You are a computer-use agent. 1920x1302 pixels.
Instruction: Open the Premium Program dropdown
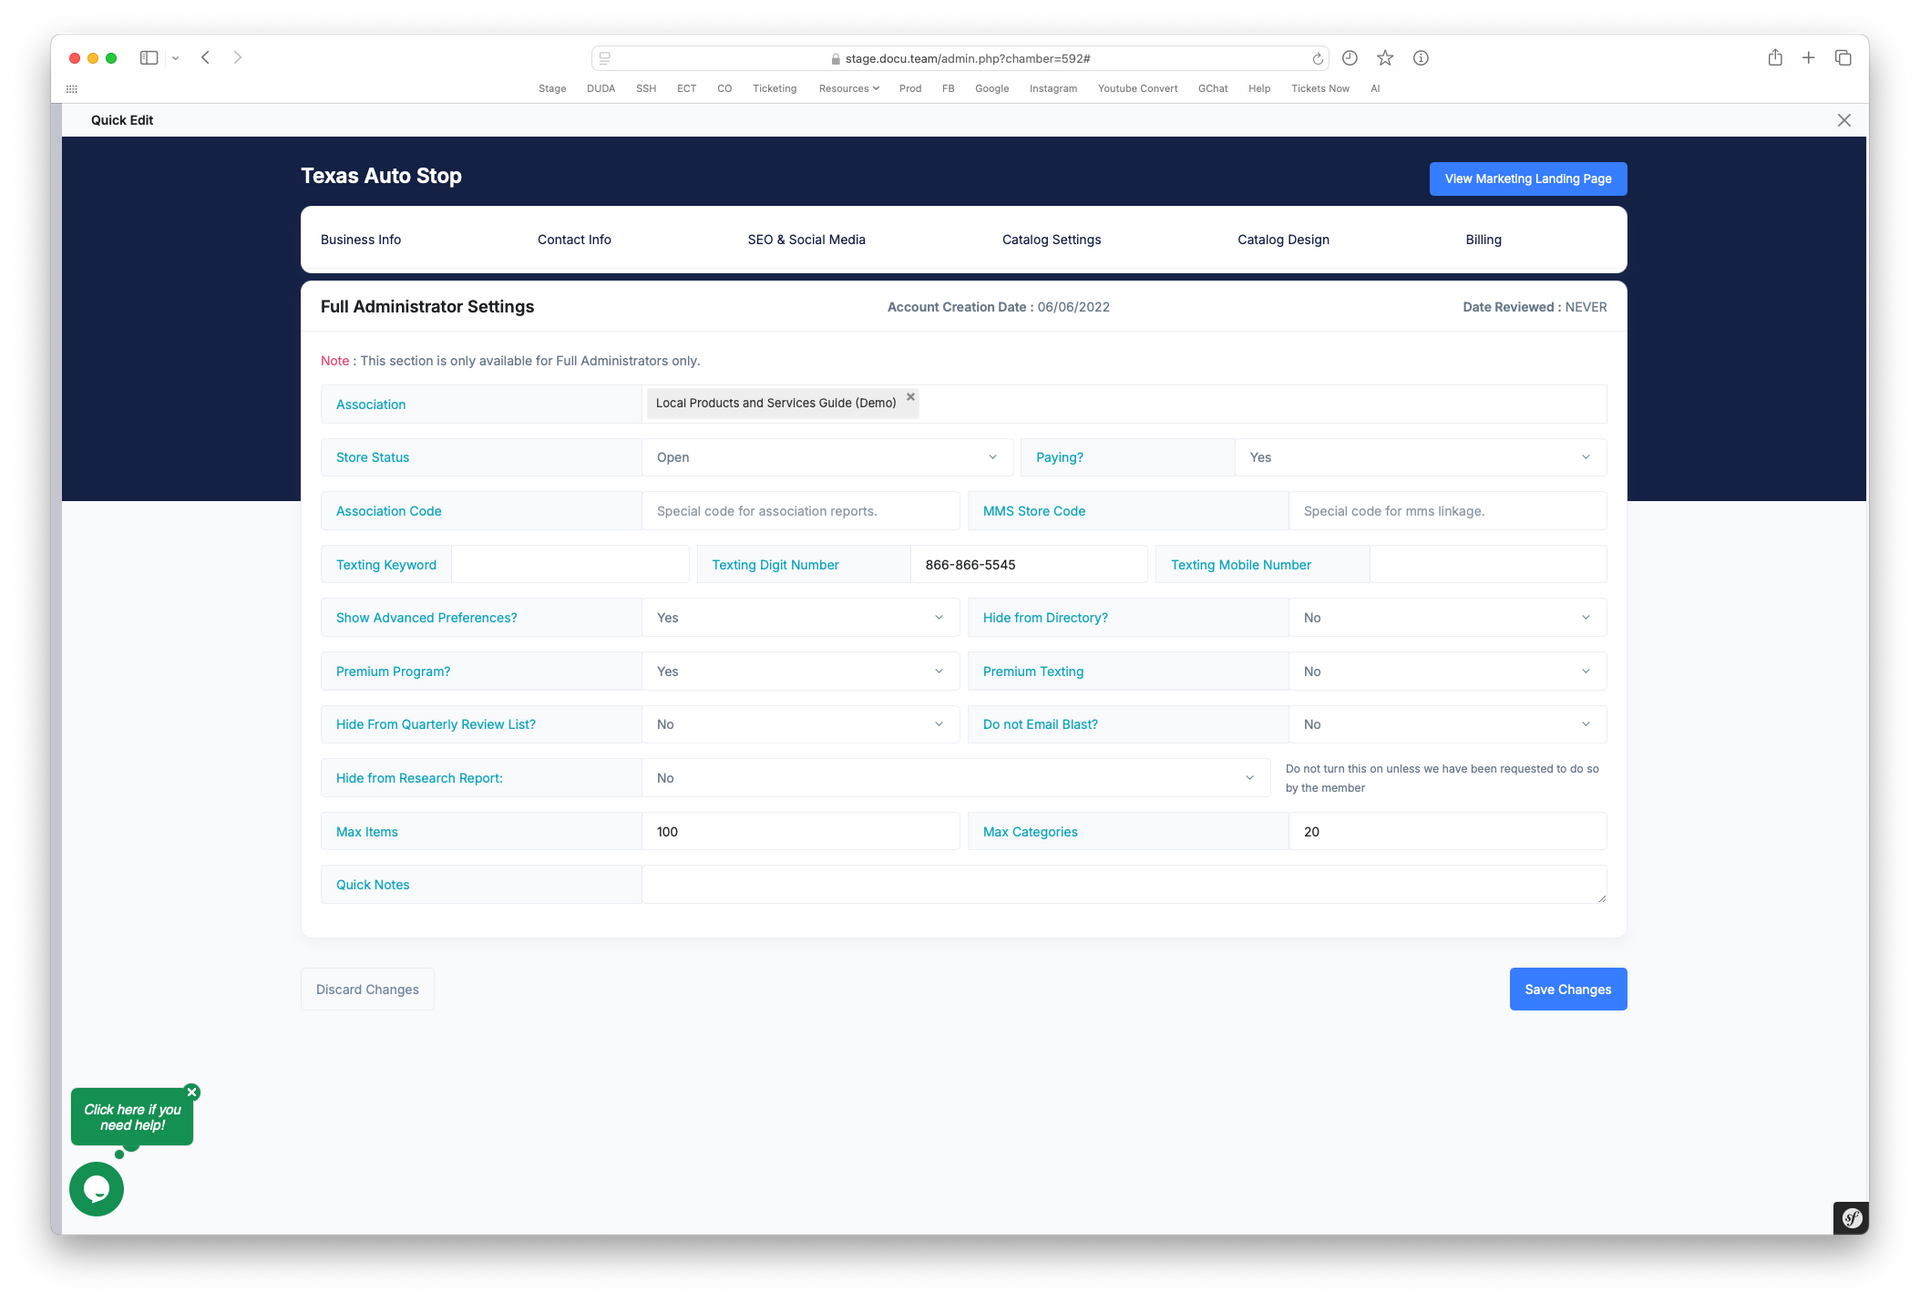click(x=800, y=671)
